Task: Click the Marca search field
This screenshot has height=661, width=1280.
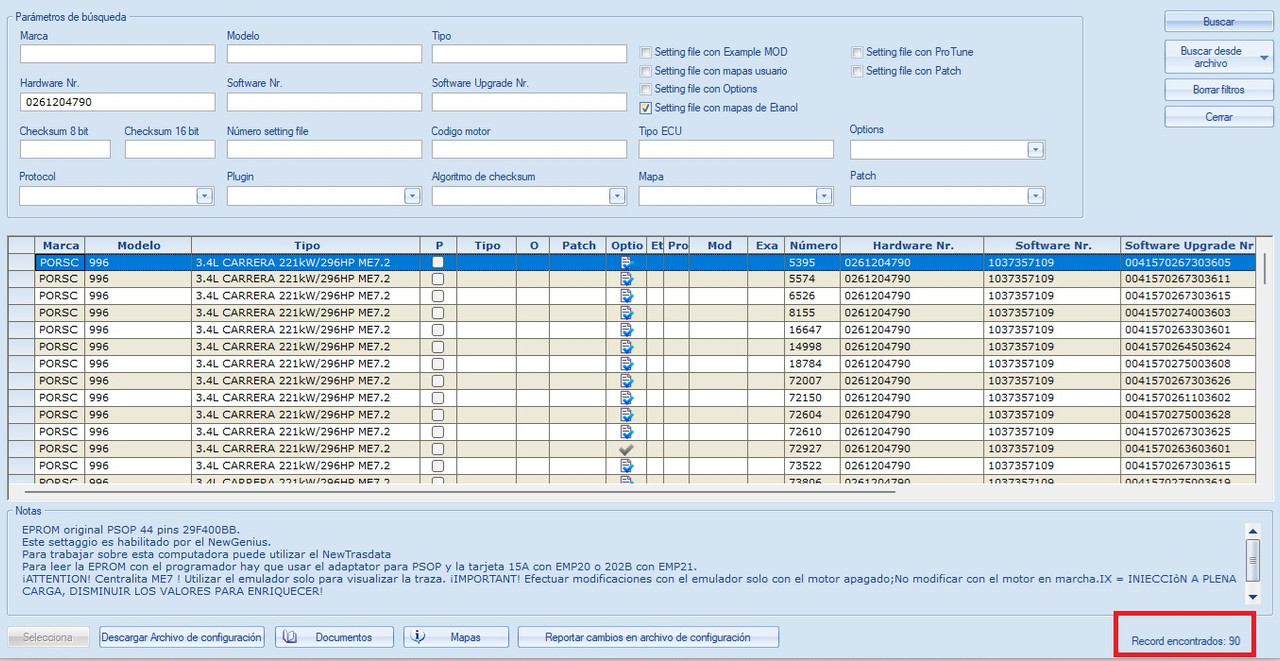Action: tap(117, 54)
